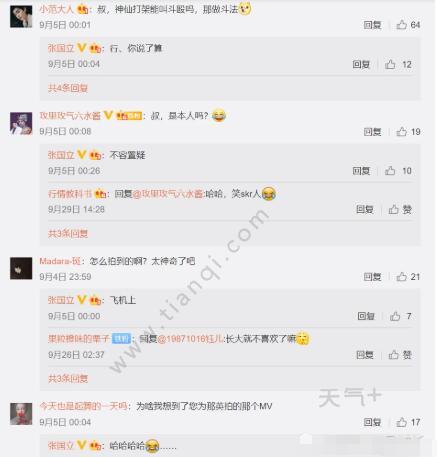Reply to 张国立's 飞机上 comment
Screen dimensions: 437x457
[x=366, y=316]
